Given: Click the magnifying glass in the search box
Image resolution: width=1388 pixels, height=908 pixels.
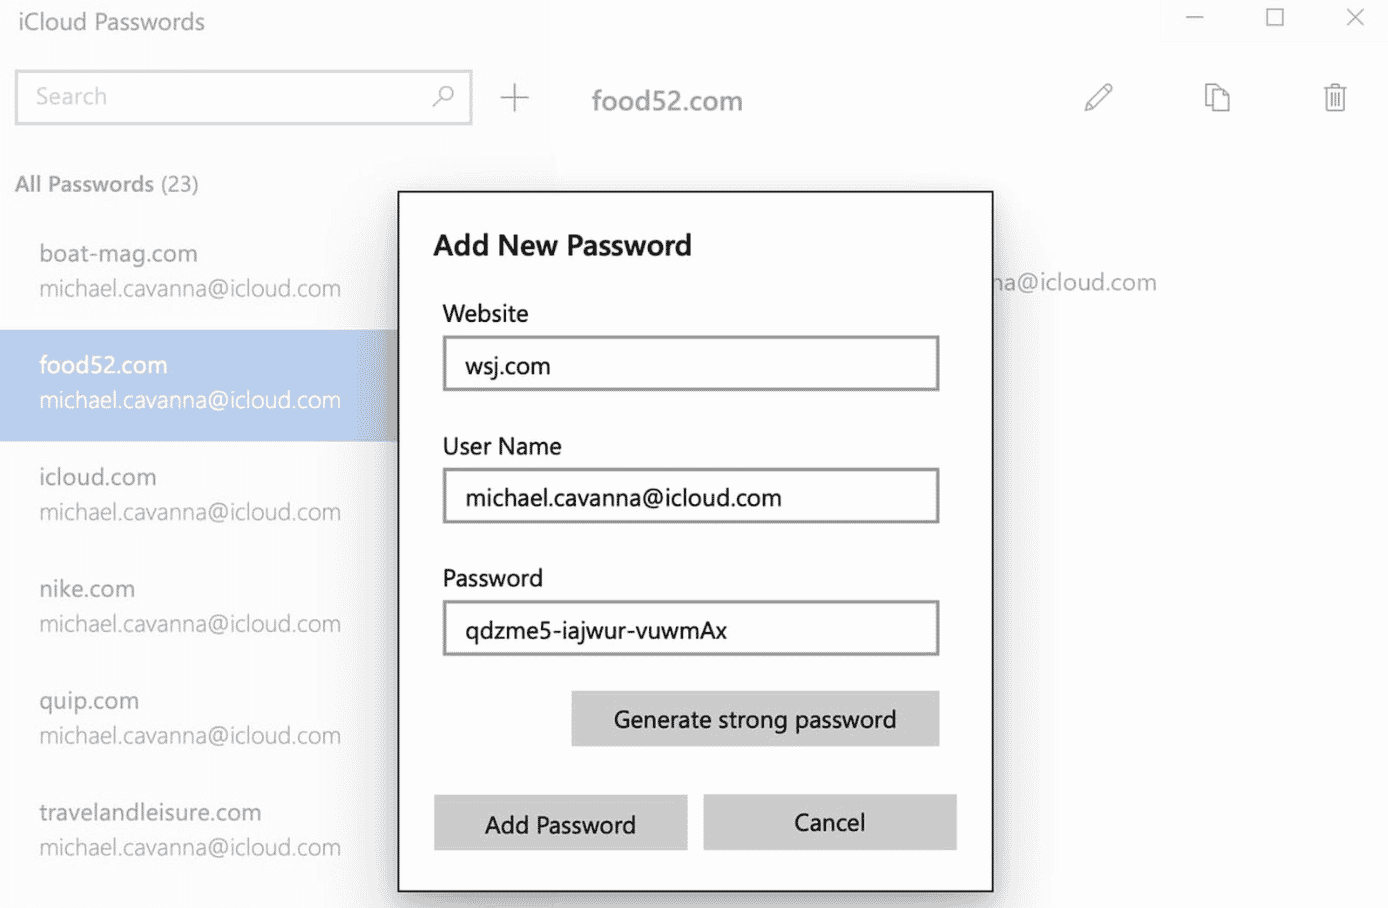Looking at the screenshot, I should (x=442, y=97).
